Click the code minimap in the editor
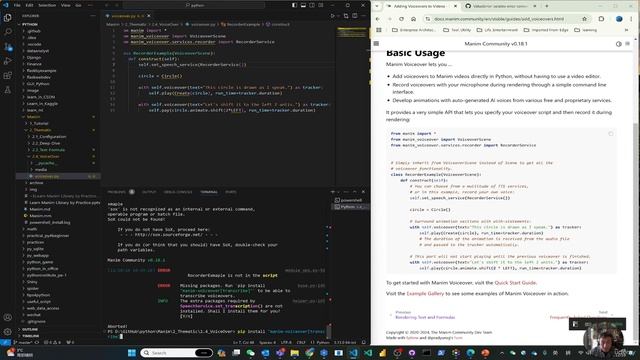 [353, 33]
